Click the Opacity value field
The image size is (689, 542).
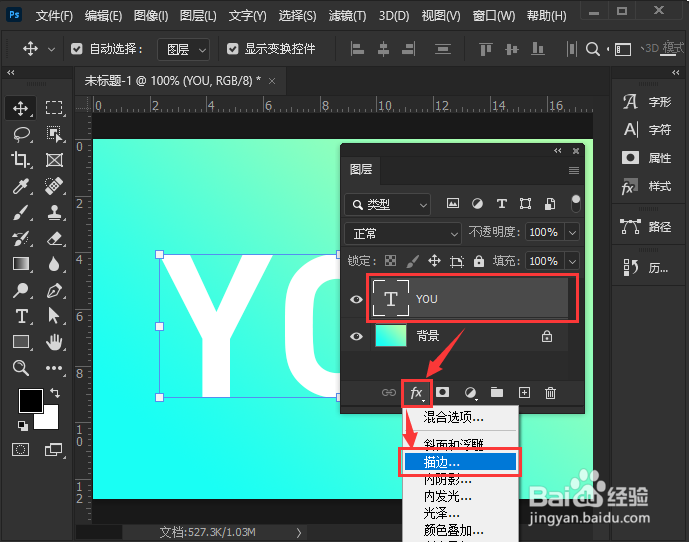[544, 232]
